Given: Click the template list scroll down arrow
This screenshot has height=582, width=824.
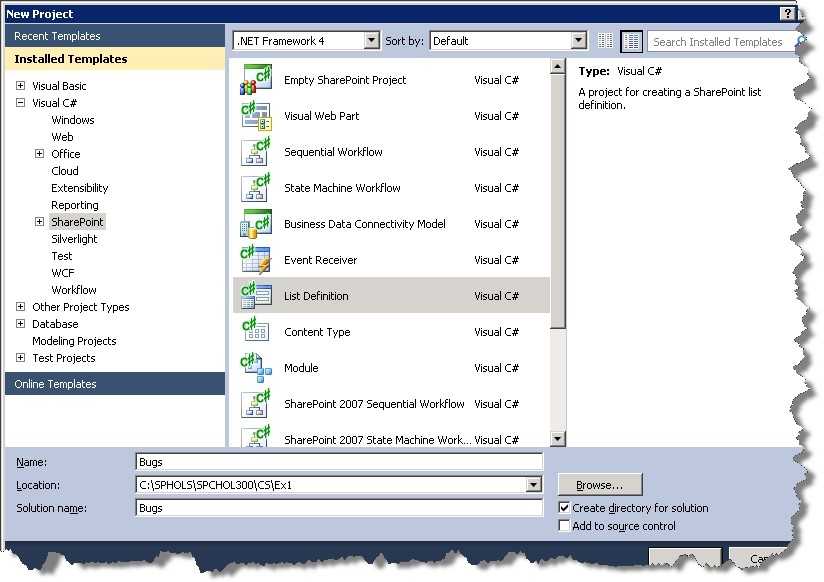Looking at the screenshot, I should 557,438.
